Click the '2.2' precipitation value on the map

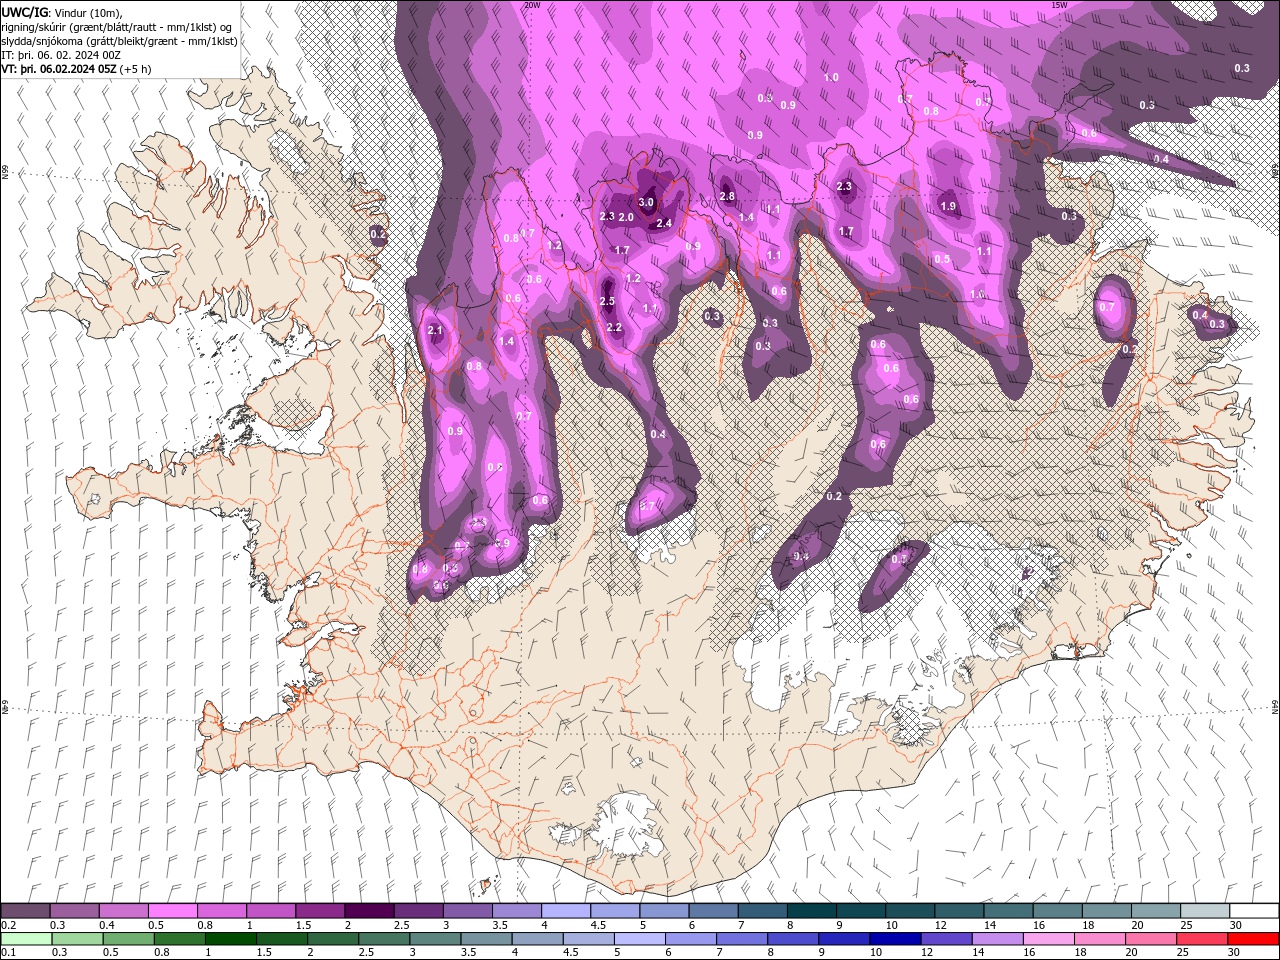click(614, 327)
